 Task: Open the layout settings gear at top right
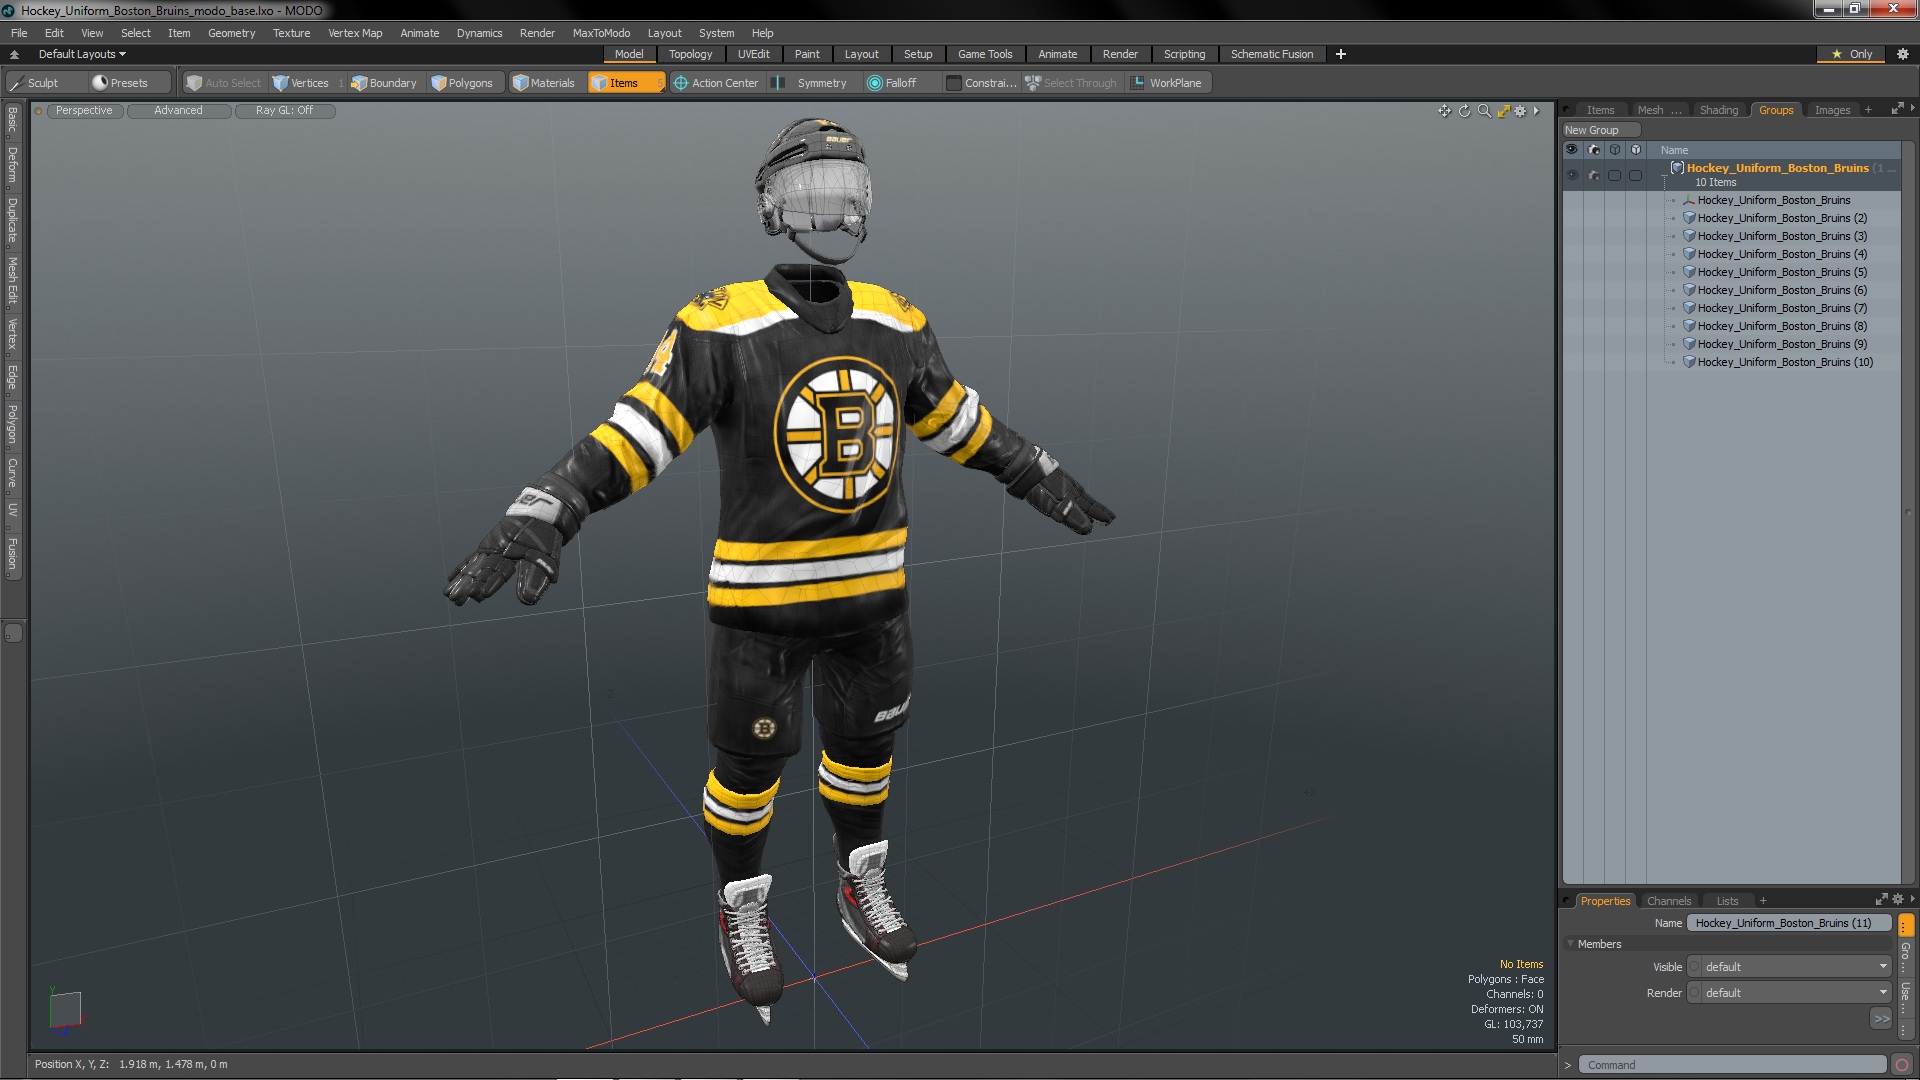(x=1903, y=54)
